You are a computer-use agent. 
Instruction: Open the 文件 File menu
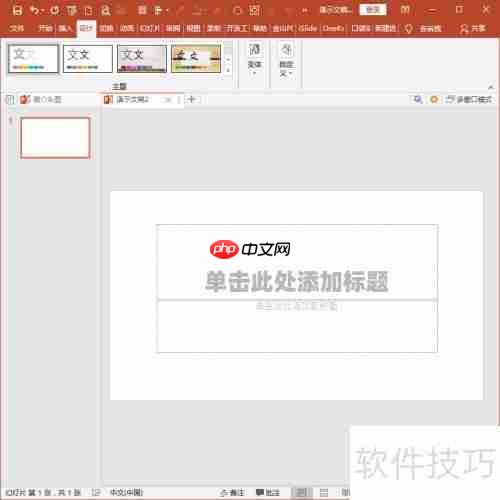click(16, 28)
